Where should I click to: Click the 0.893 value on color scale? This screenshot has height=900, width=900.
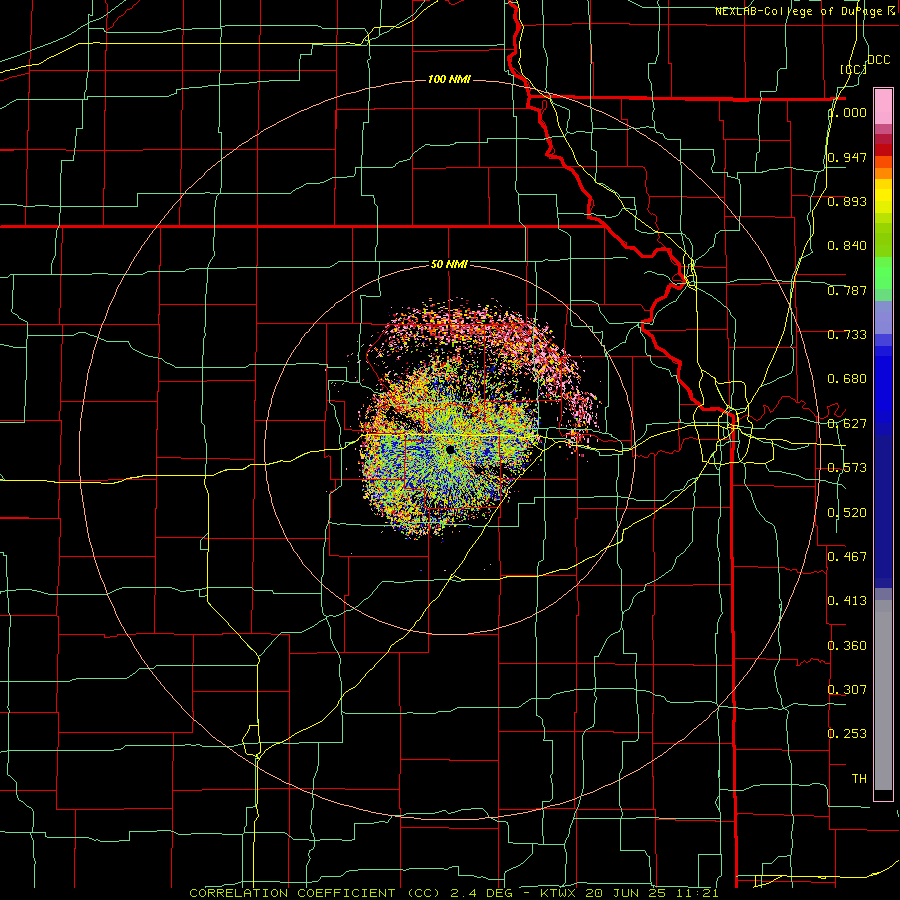(847, 201)
